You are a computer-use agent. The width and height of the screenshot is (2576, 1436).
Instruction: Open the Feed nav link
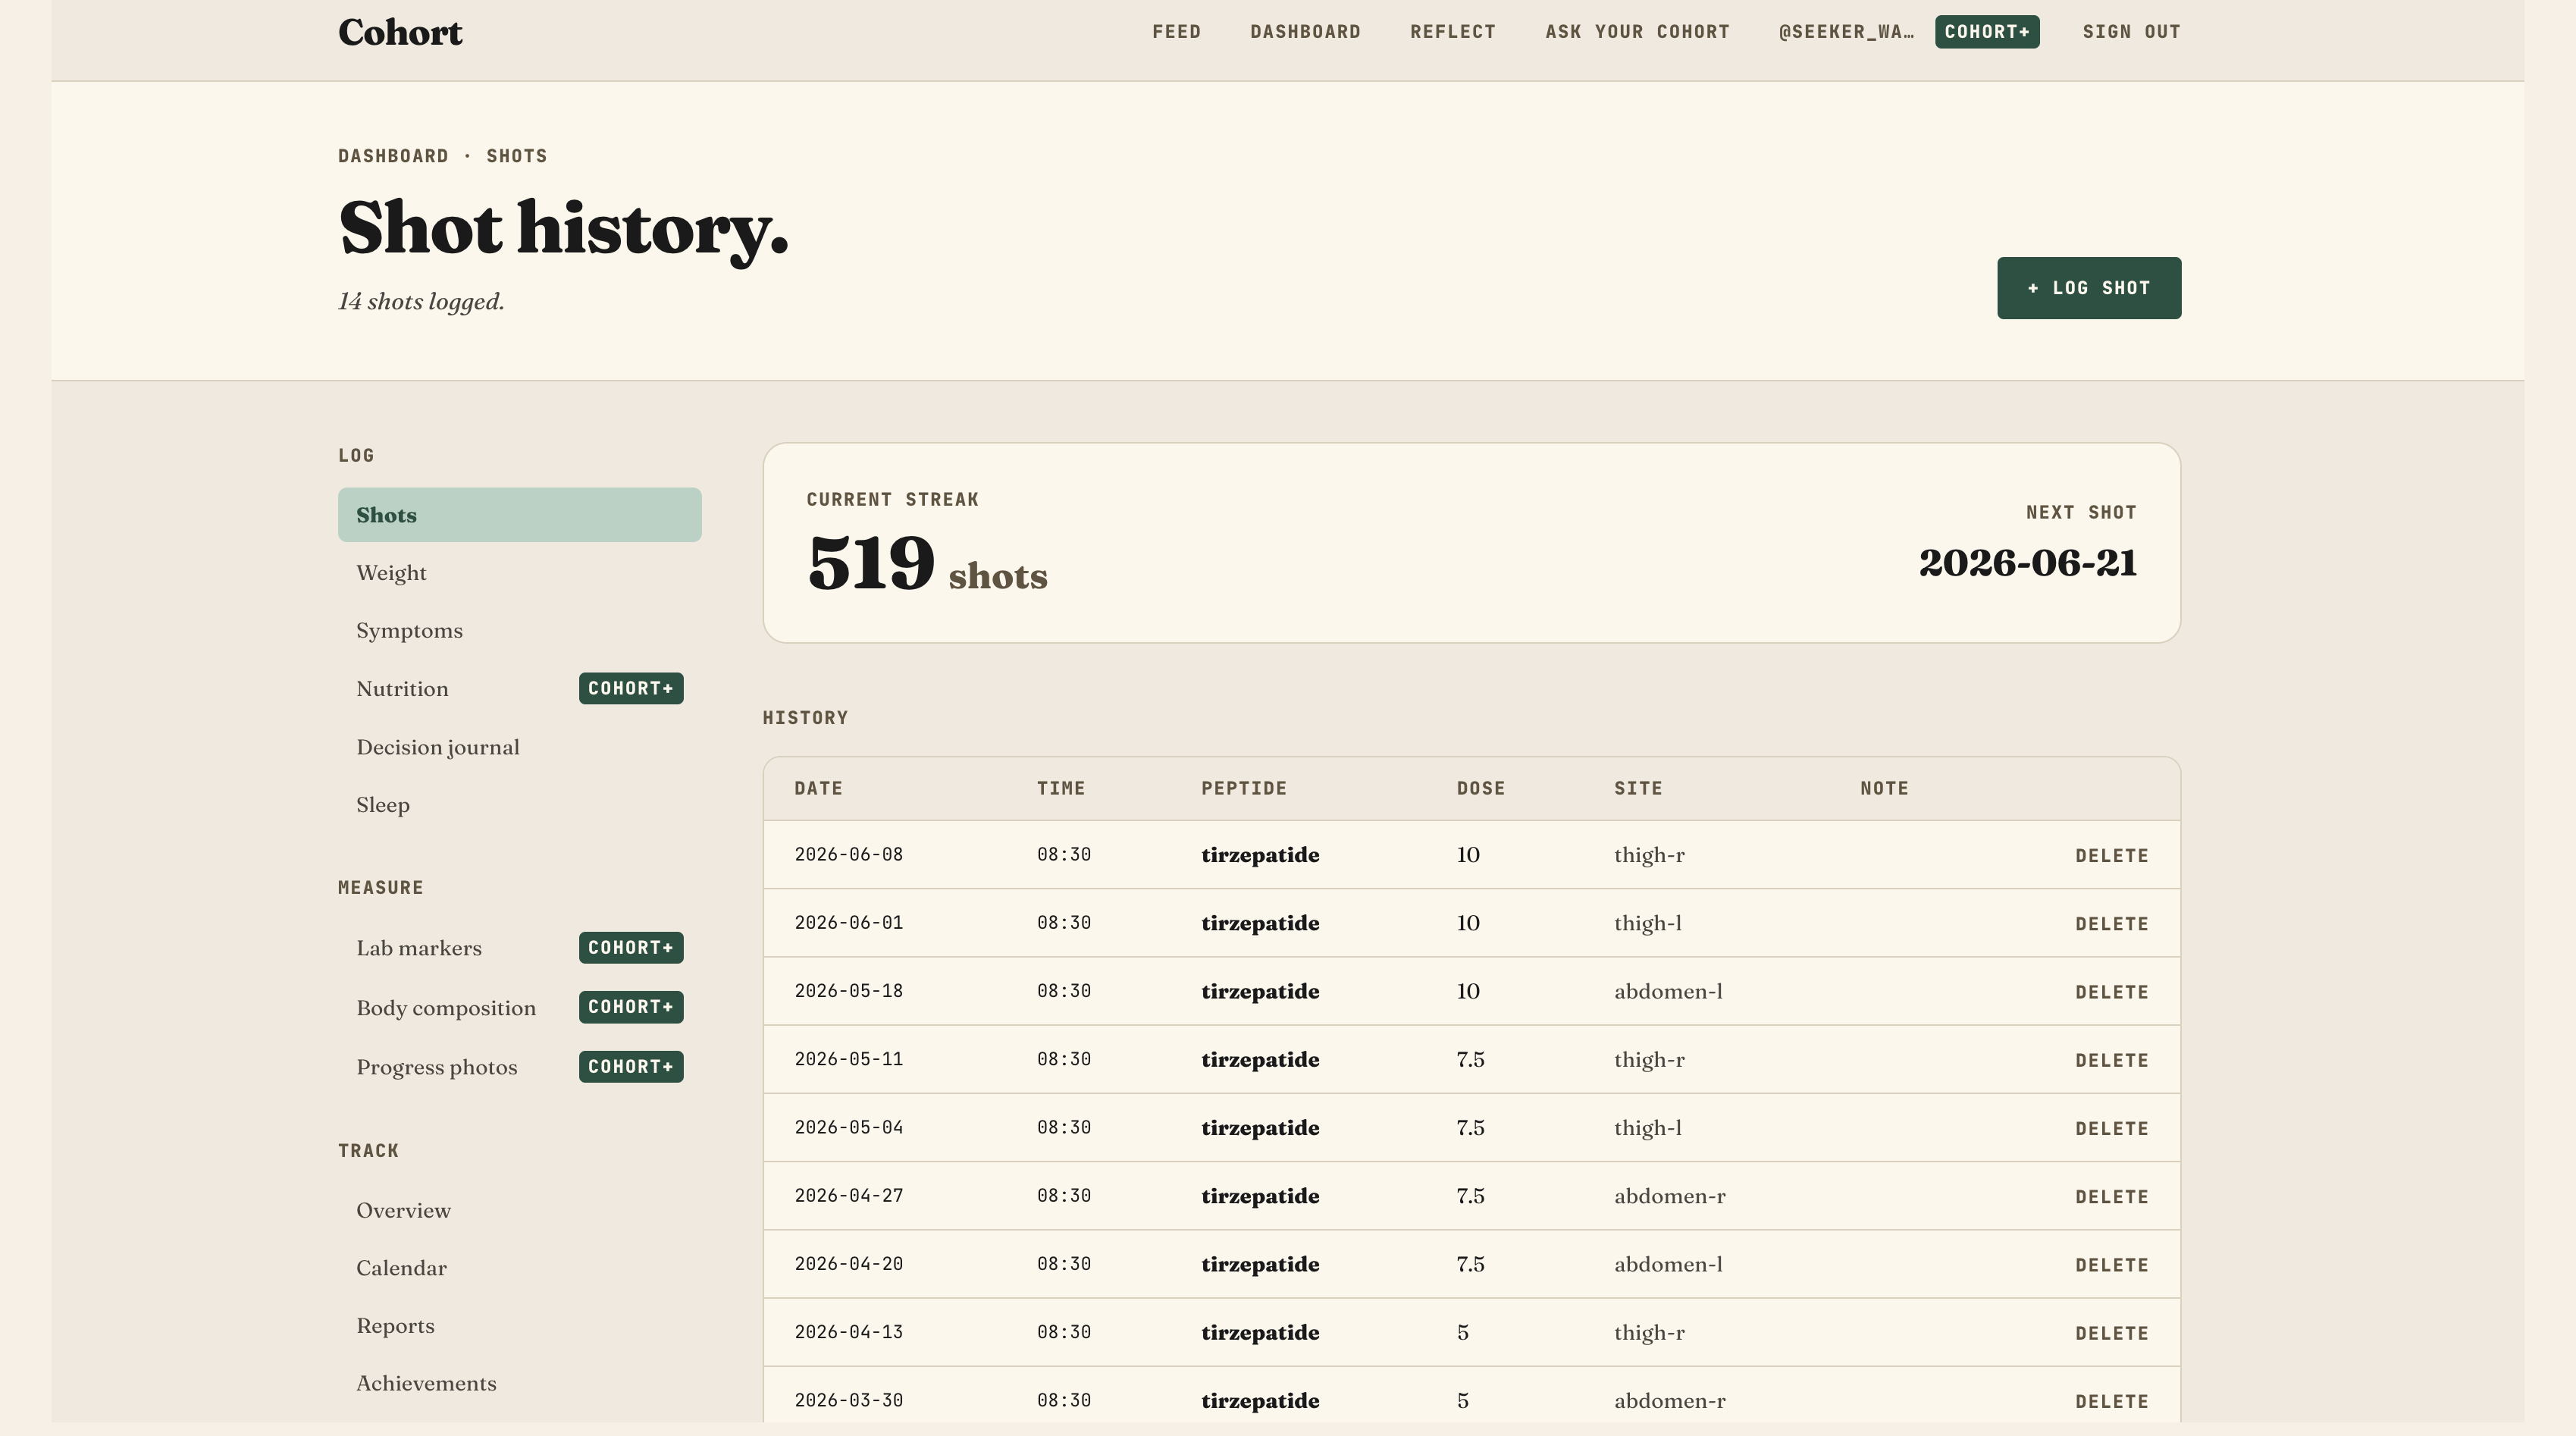click(1176, 32)
